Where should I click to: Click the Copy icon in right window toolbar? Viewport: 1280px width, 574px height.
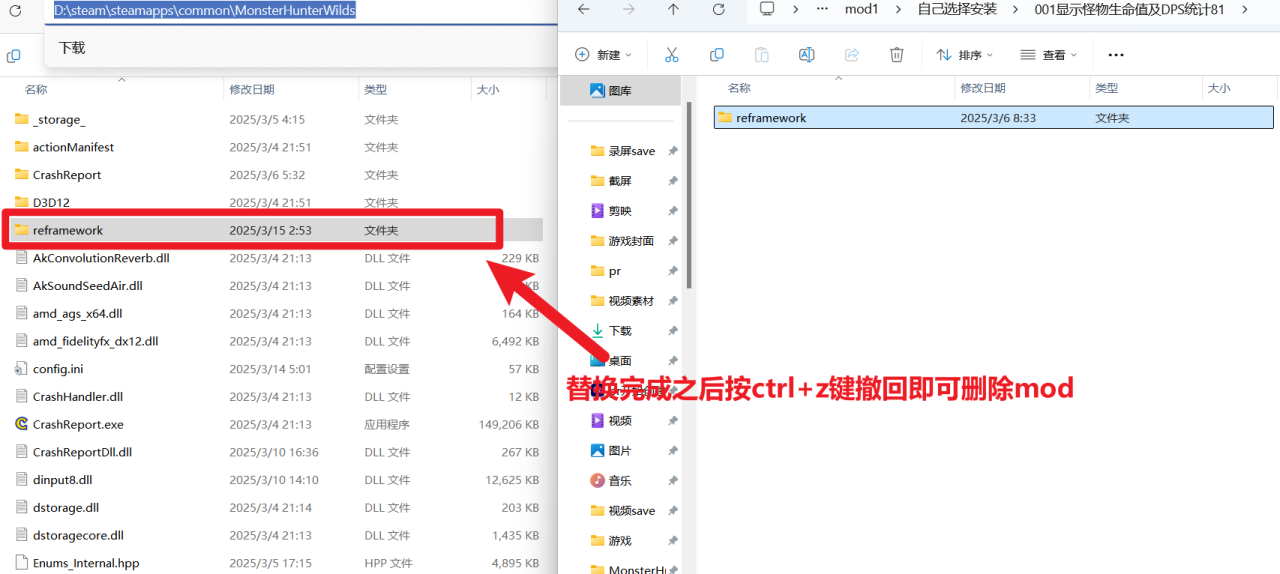[x=717, y=55]
